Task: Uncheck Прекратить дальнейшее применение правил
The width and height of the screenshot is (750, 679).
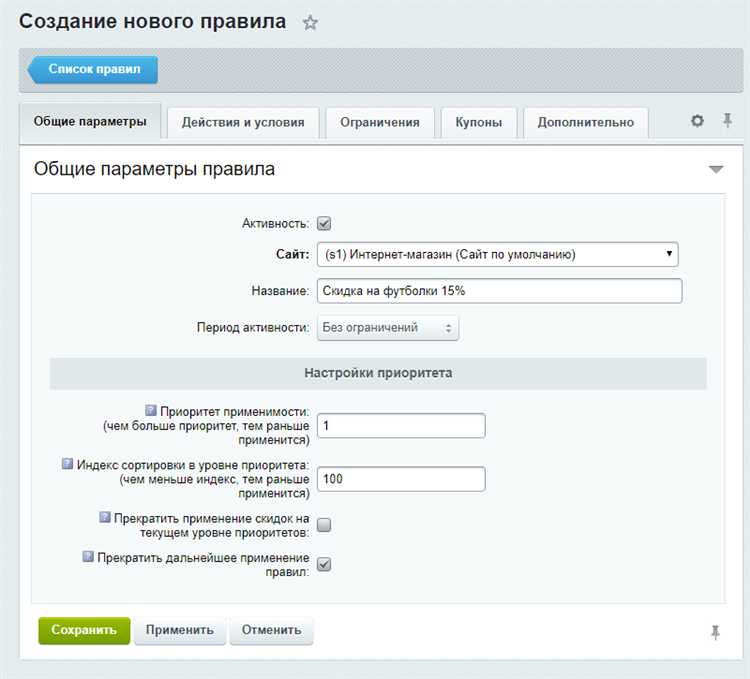Action: pos(324,564)
